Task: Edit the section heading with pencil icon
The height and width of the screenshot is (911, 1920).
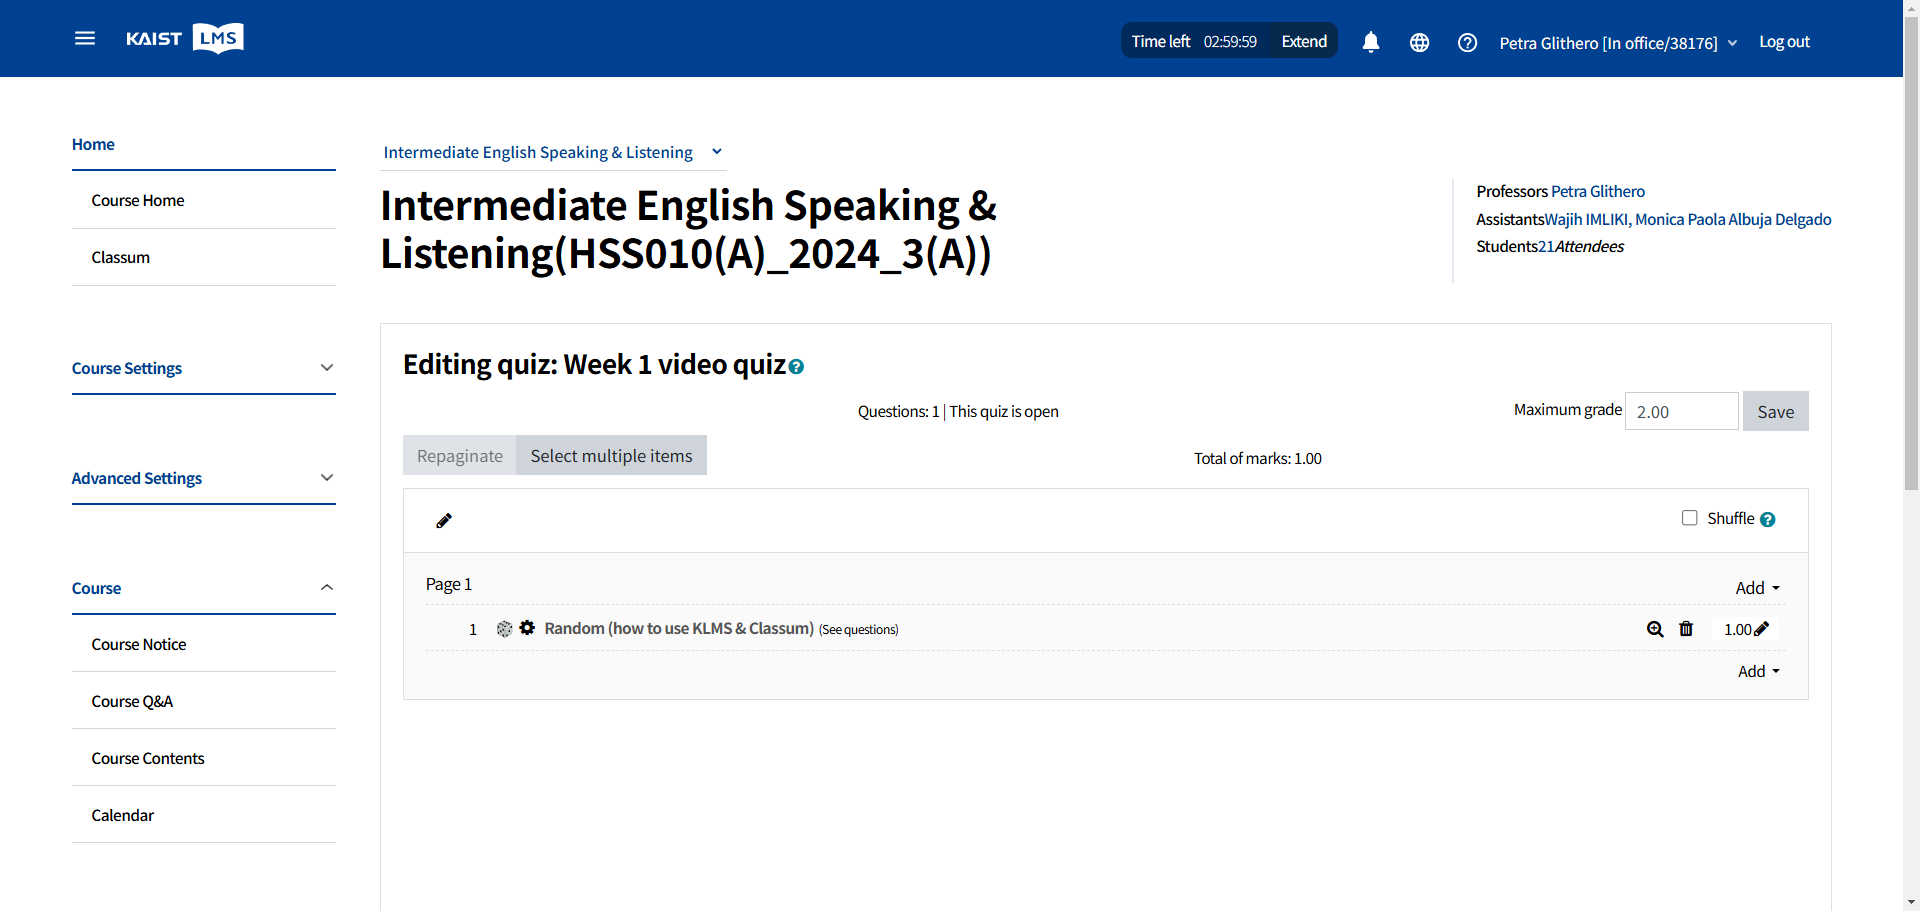Action: pos(444,520)
